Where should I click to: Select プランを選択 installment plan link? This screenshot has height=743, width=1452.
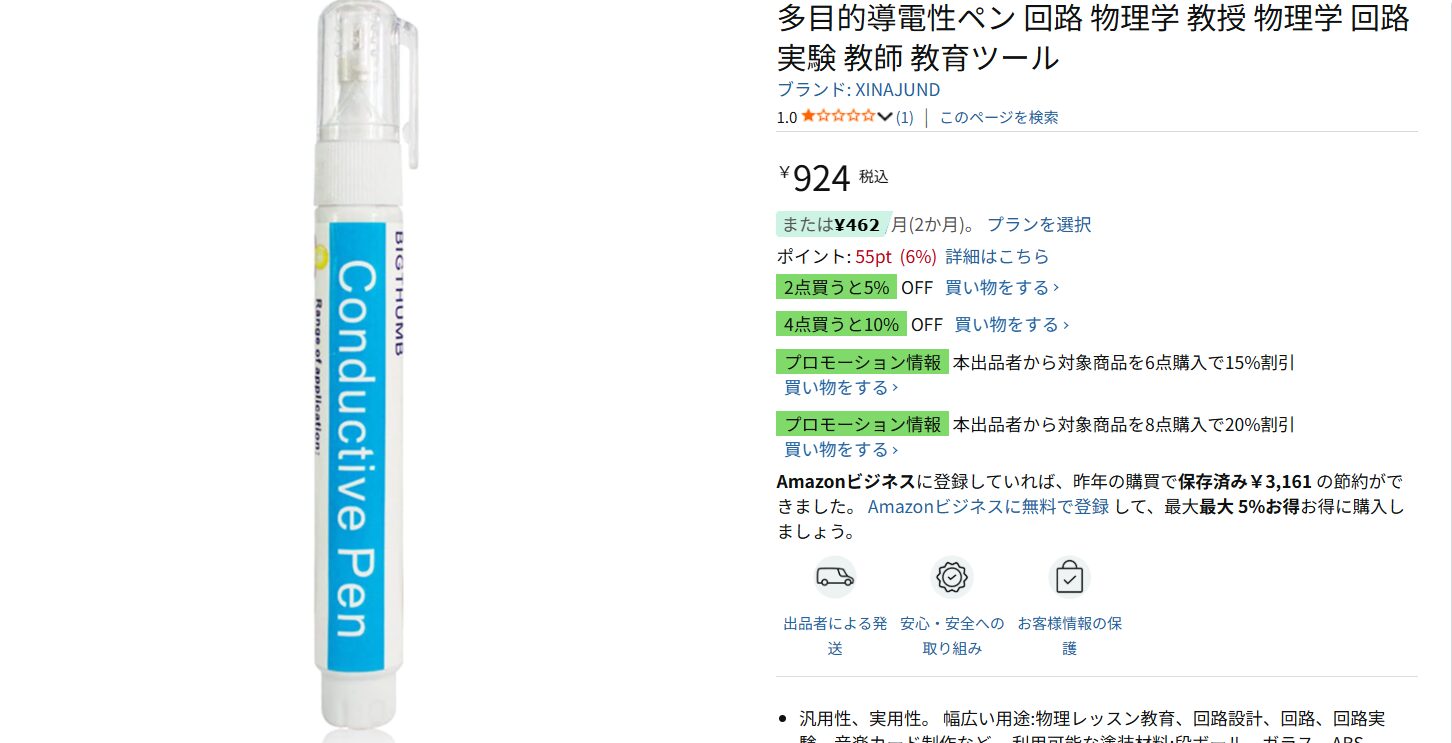pyautogui.click(x=1039, y=224)
